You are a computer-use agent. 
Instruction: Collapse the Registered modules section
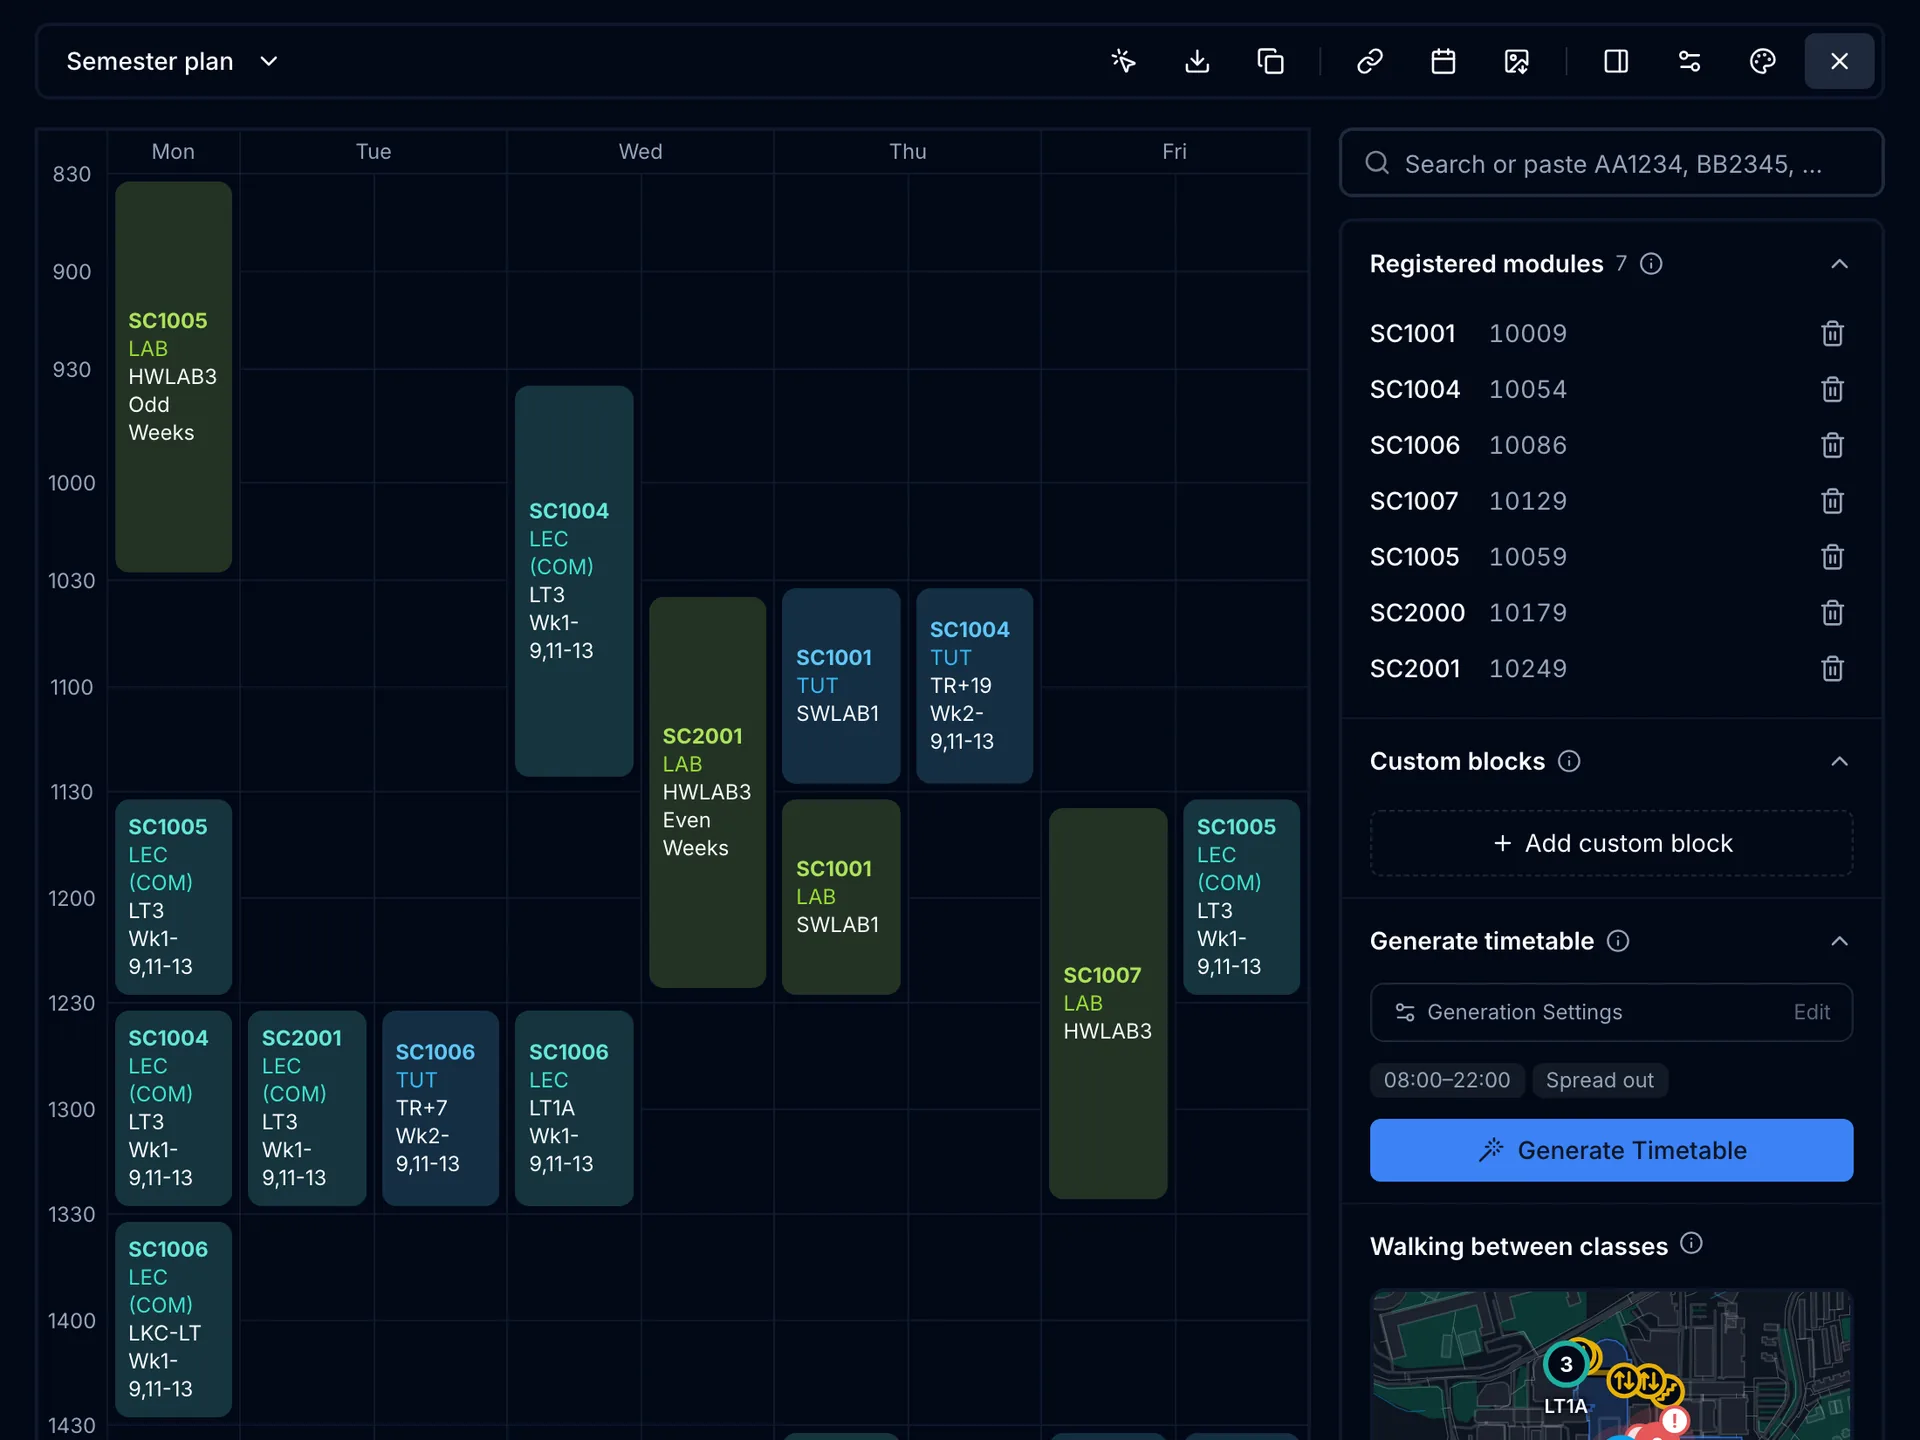(1839, 264)
